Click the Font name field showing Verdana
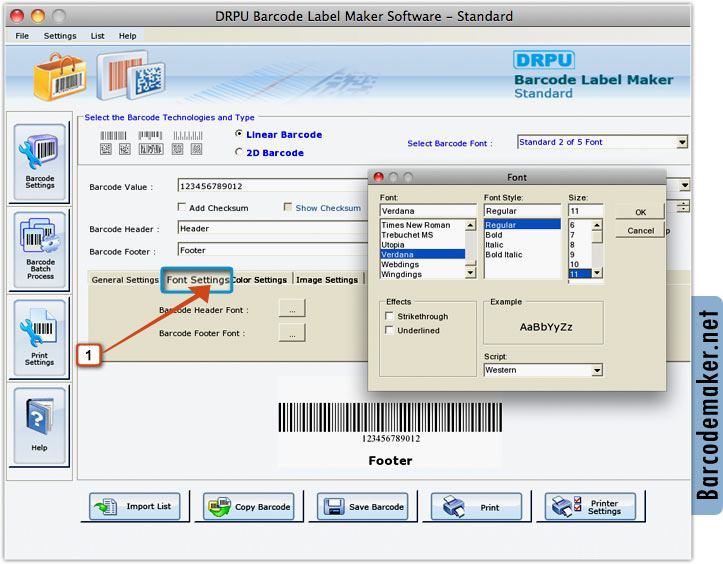The height and width of the screenshot is (564, 723). pos(428,211)
